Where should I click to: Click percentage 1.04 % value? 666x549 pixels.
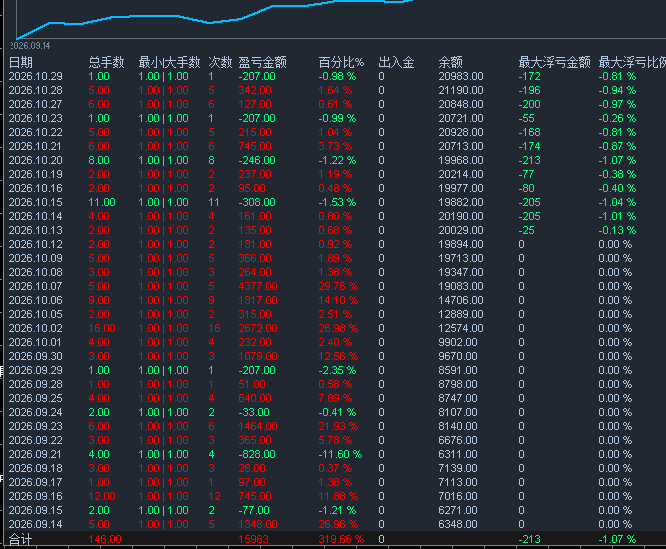(335, 132)
